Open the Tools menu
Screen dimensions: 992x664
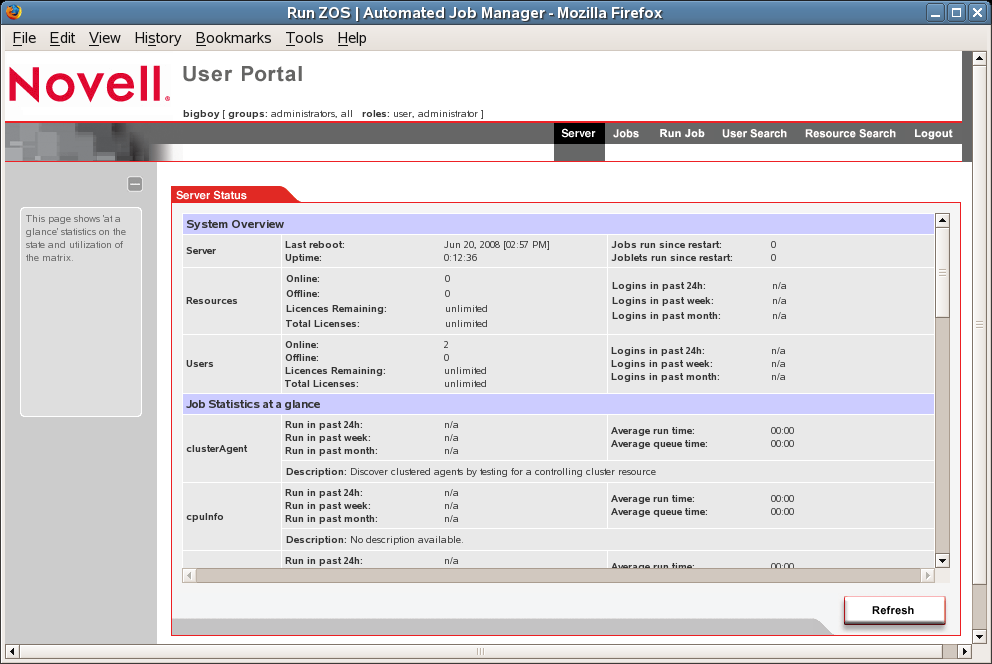point(304,38)
